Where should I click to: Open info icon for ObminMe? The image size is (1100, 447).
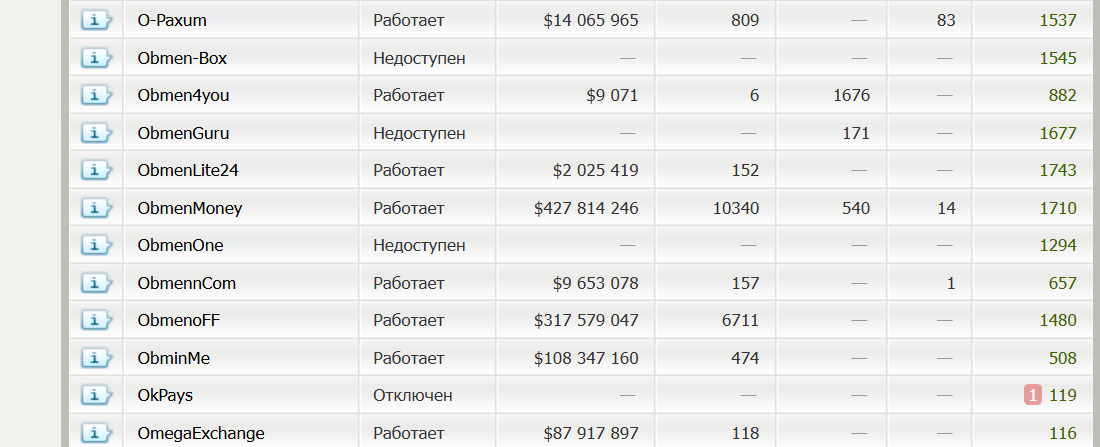click(x=95, y=358)
